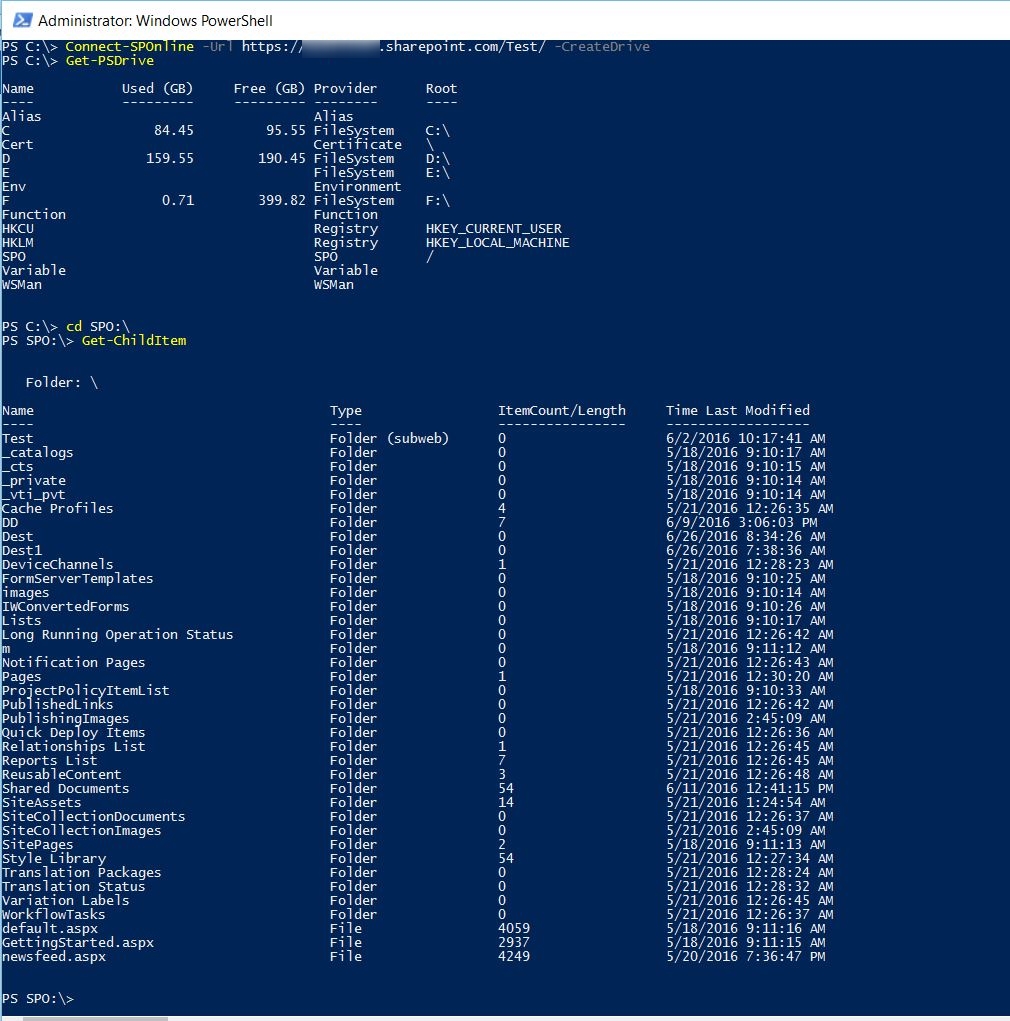The image size is (1010, 1021).
Task: Select the SPO drive entry in the list
Action: click(17, 256)
